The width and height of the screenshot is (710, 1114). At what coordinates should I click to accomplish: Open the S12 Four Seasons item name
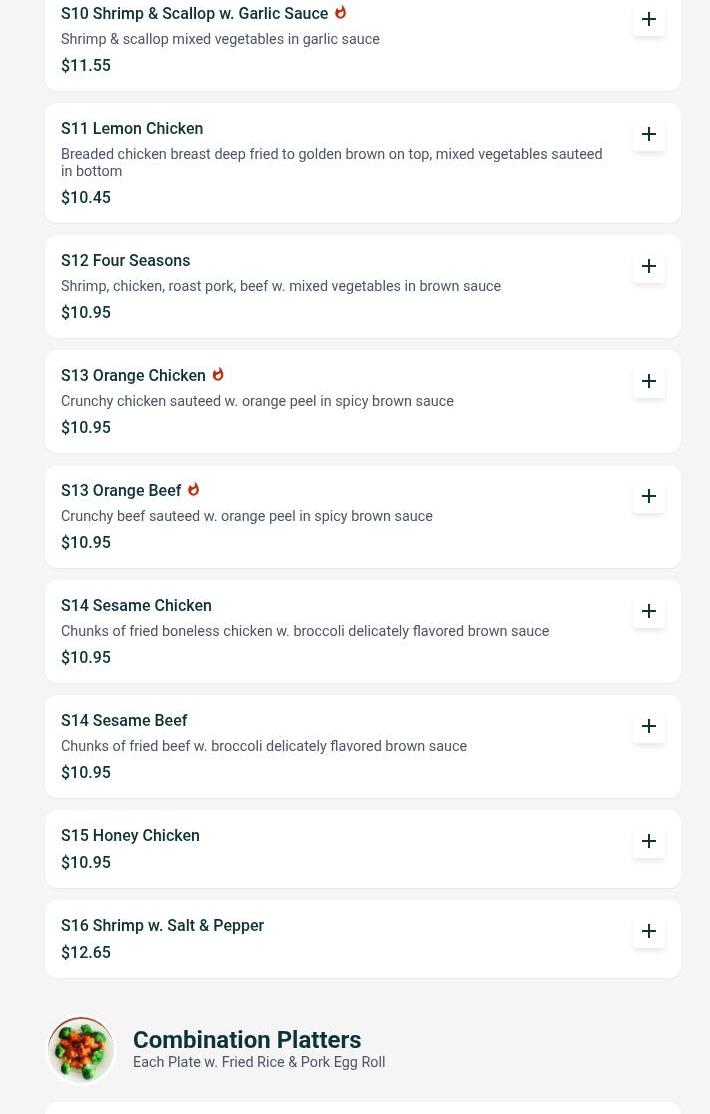126,261
